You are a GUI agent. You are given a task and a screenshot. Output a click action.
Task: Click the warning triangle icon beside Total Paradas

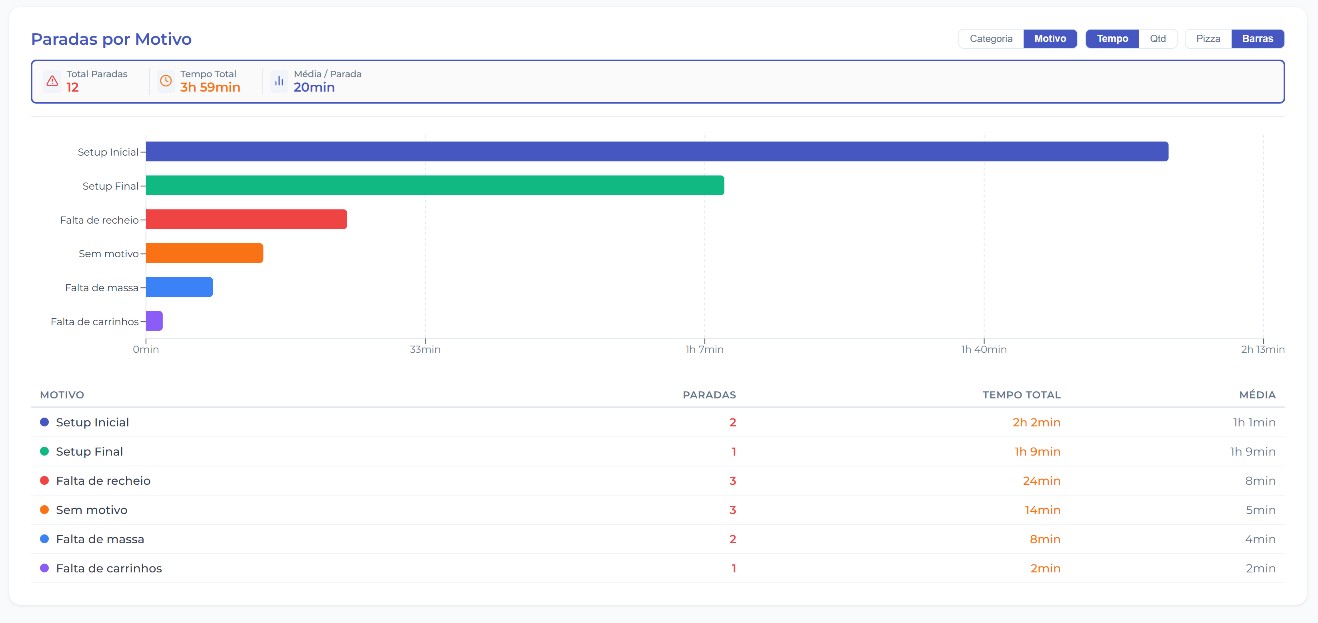[52, 81]
